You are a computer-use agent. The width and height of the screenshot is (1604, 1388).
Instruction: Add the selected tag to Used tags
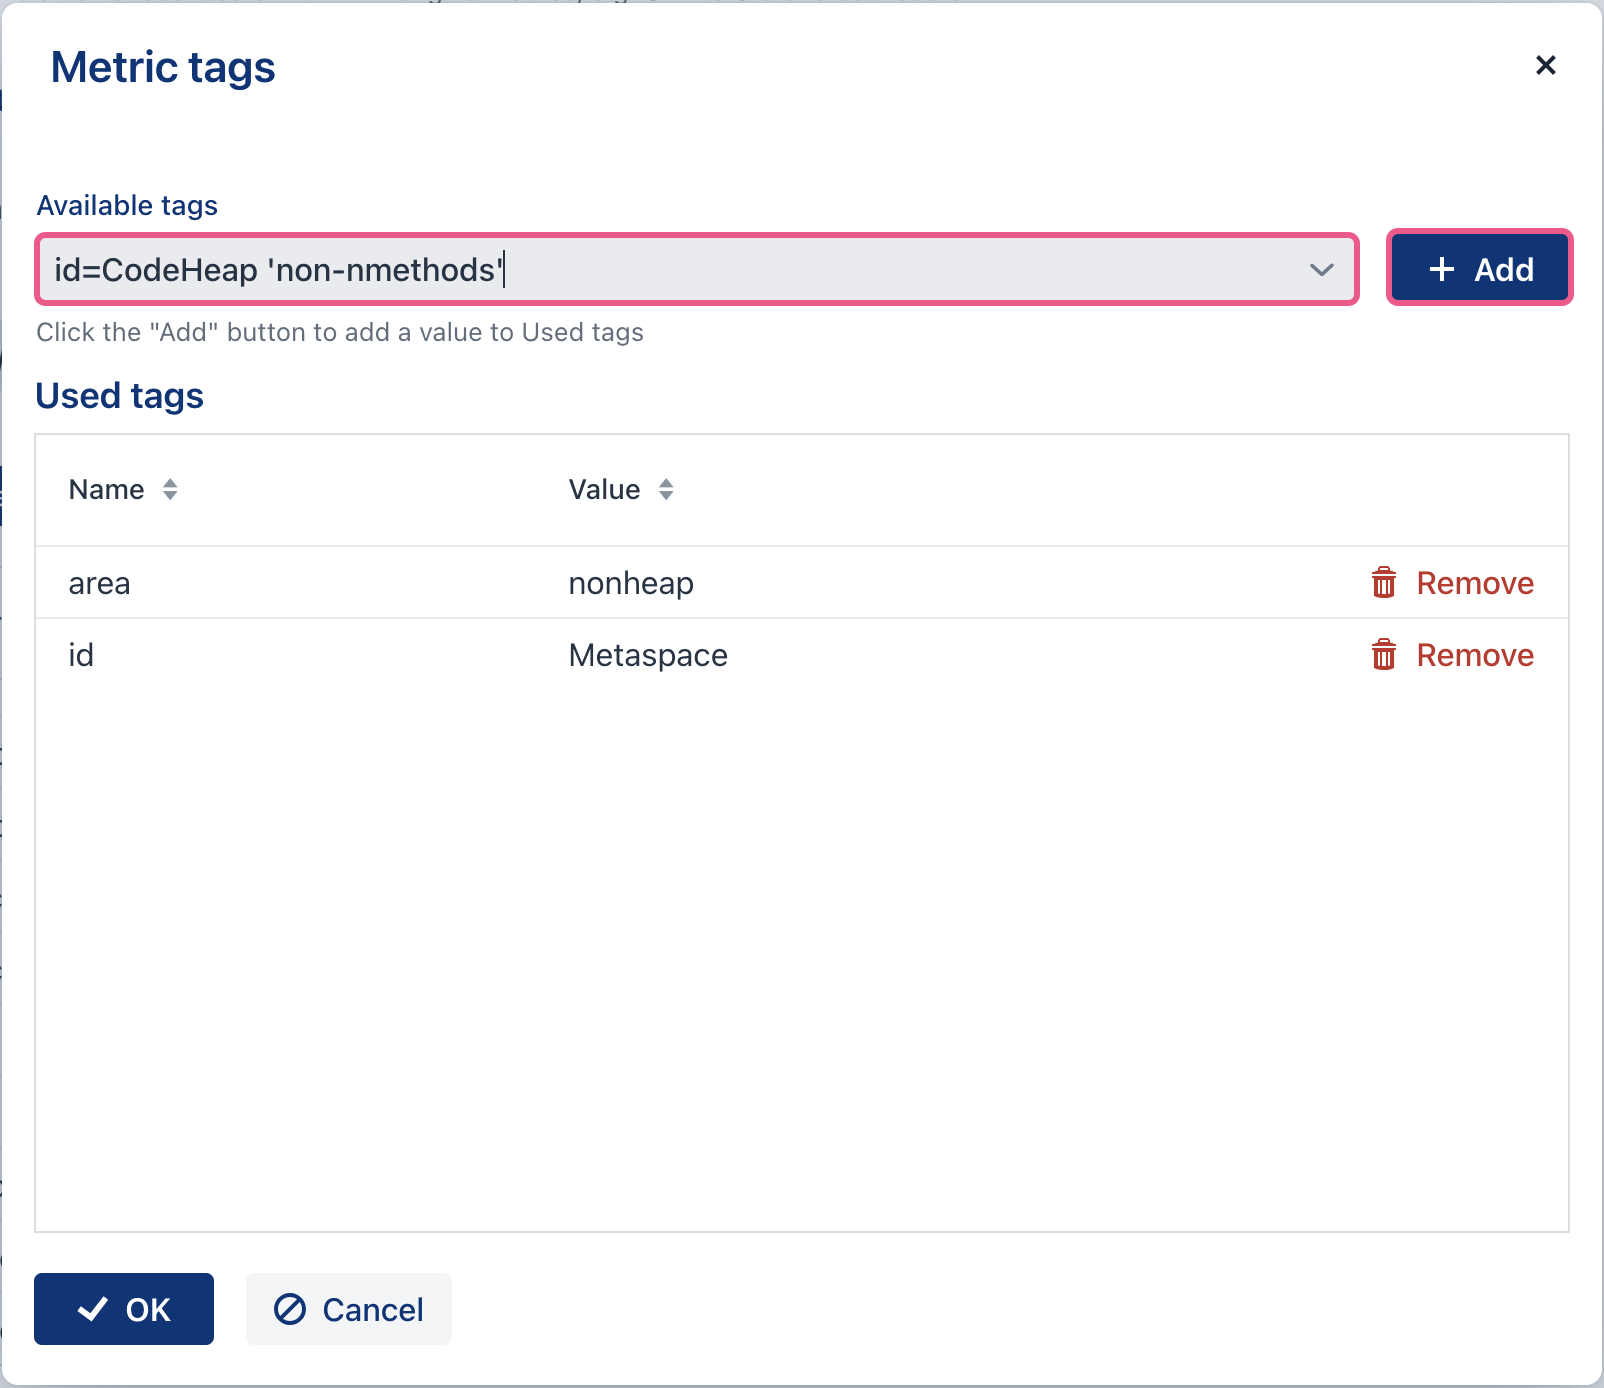1479,268
